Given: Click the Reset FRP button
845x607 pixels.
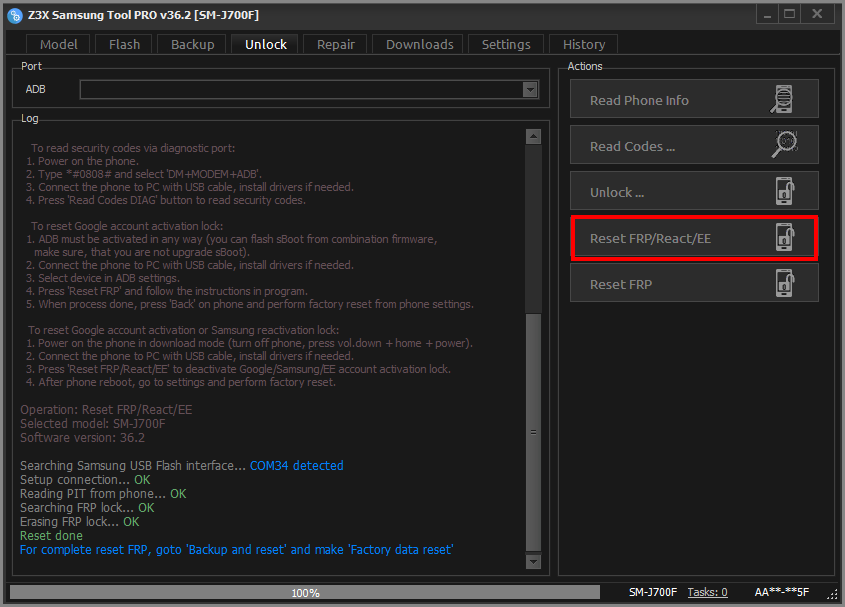Looking at the screenshot, I should pos(694,283).
